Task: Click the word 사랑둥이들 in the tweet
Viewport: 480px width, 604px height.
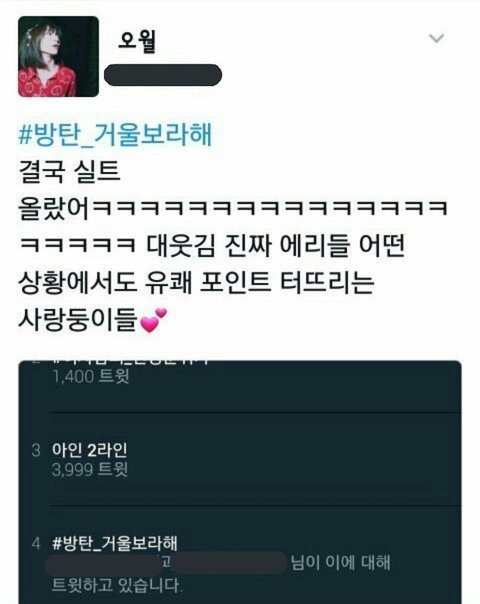Action: point(78,320)
